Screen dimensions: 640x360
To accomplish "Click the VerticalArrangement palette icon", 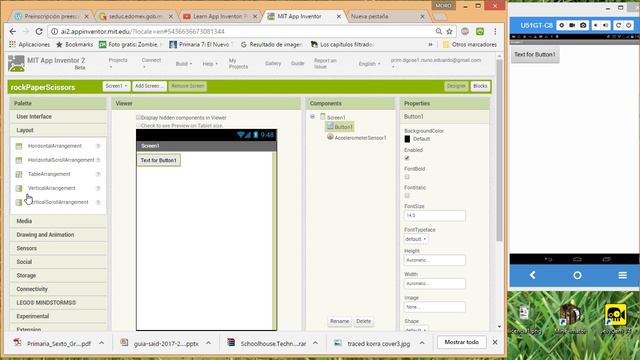I will click(19, 188).
